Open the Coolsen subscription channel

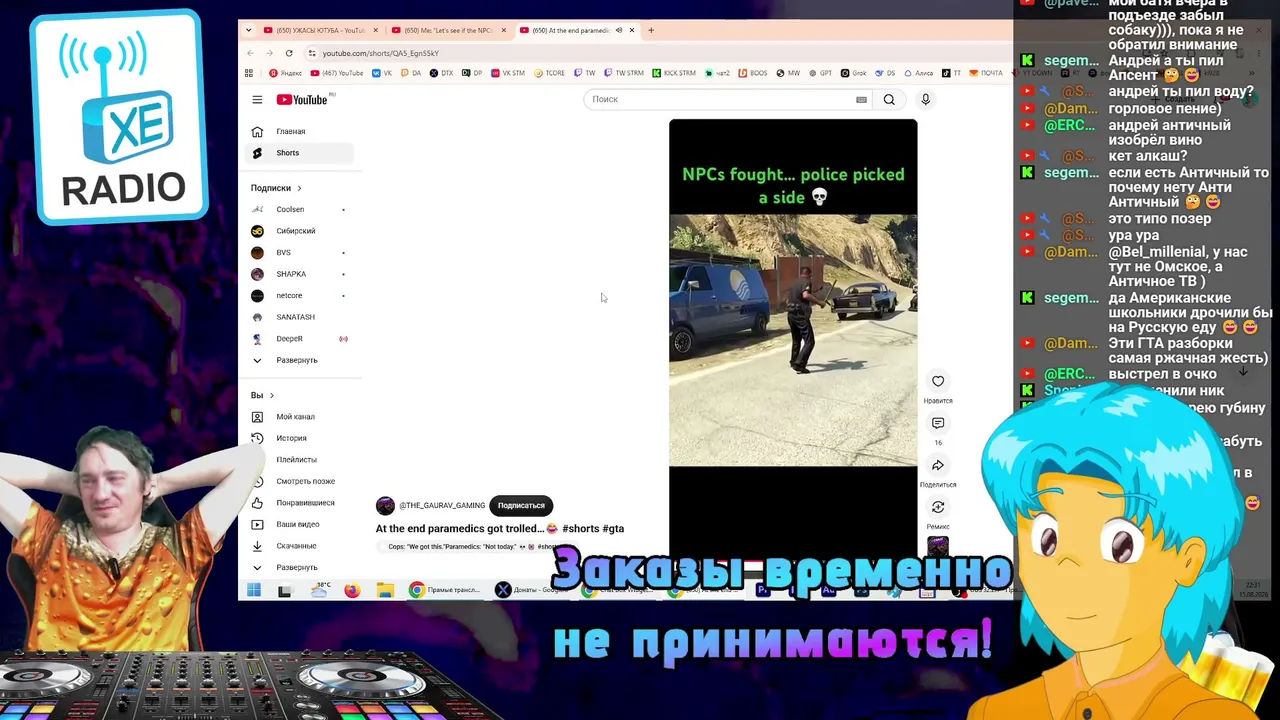pyautogui.click(x=301, y=209)
